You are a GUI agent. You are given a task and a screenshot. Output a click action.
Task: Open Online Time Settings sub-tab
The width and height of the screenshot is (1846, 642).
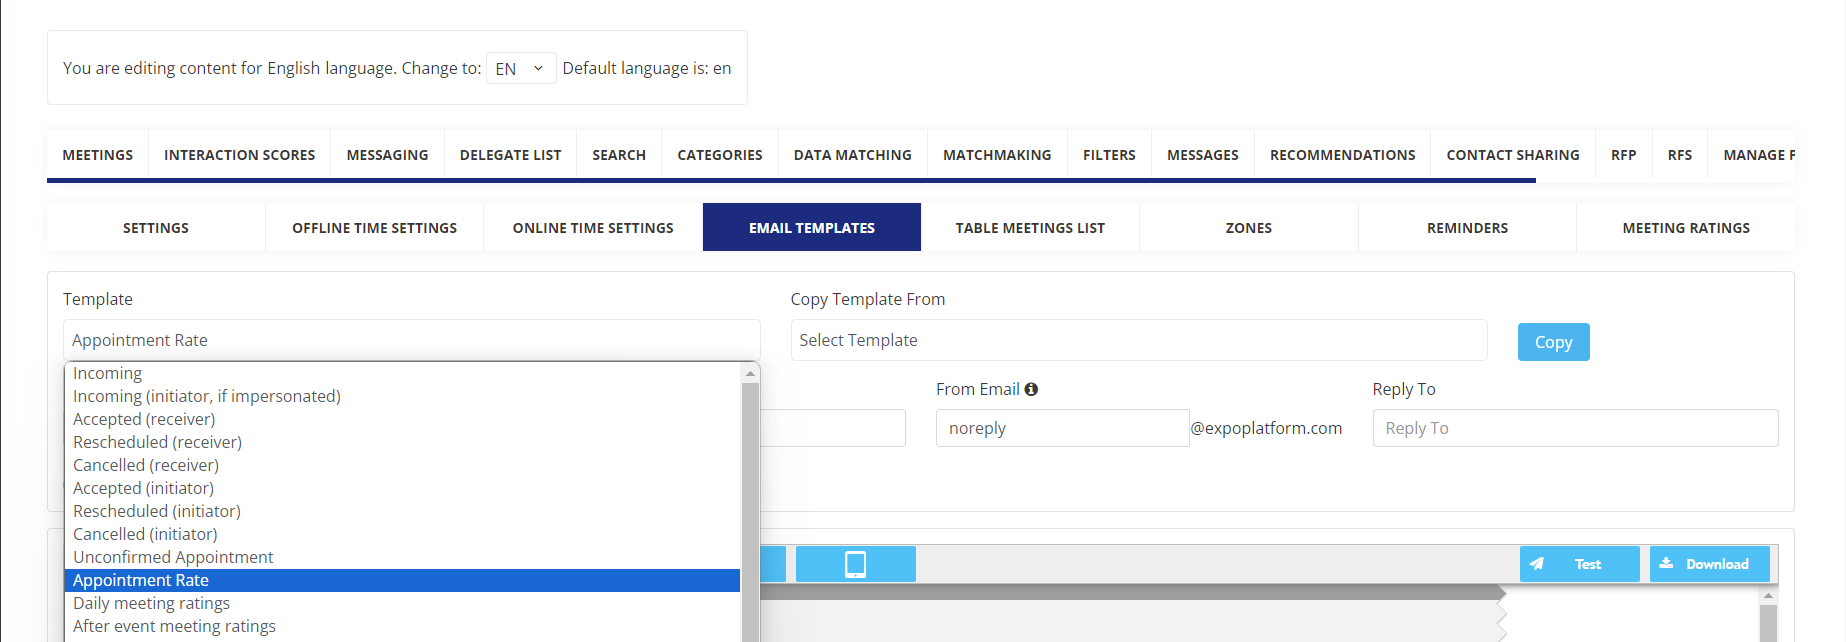click(x=593, y=228)
